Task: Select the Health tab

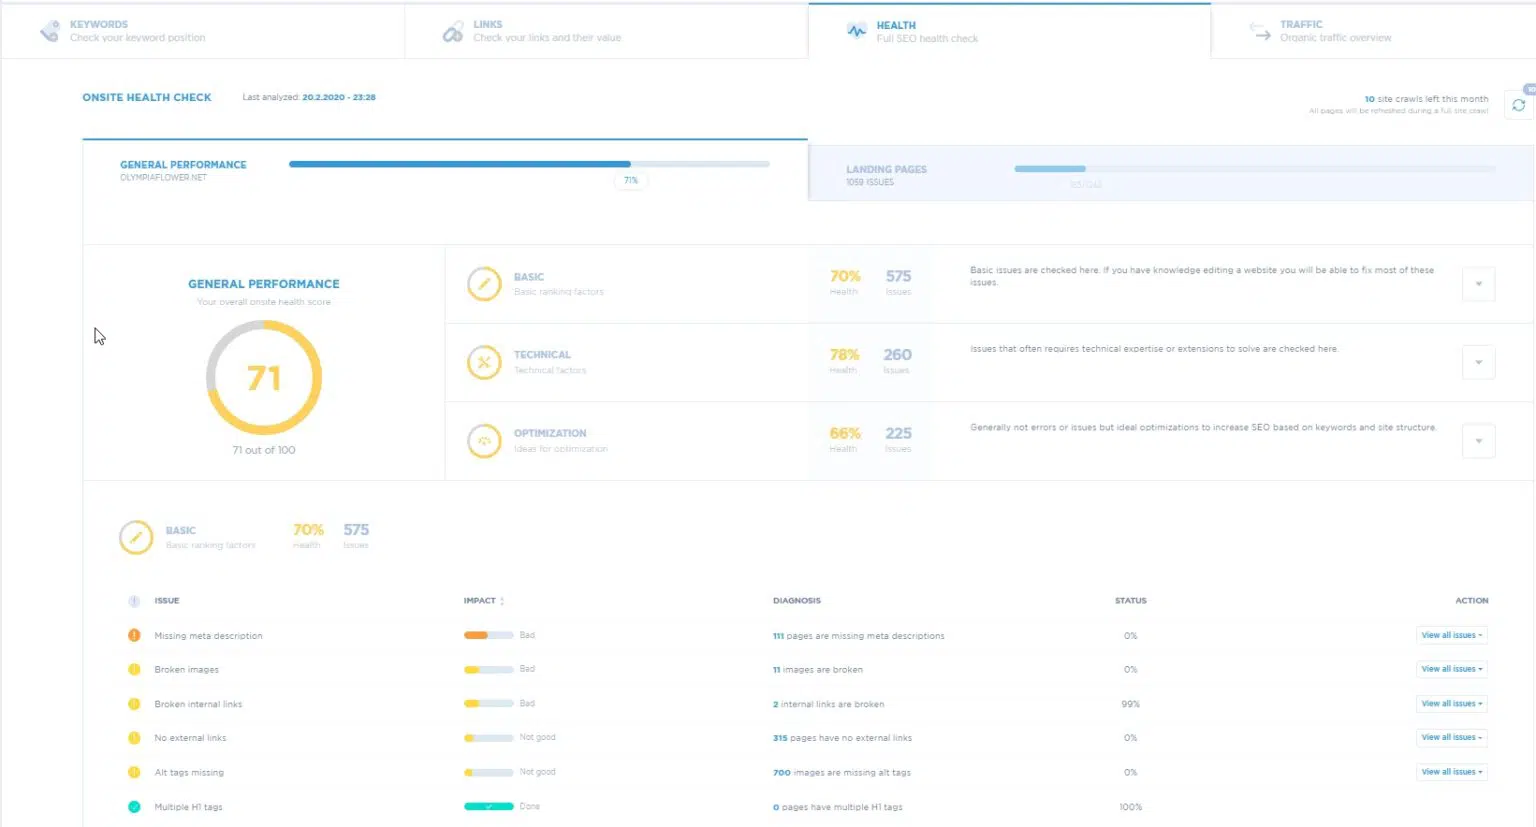Action: coord(1009,31)
